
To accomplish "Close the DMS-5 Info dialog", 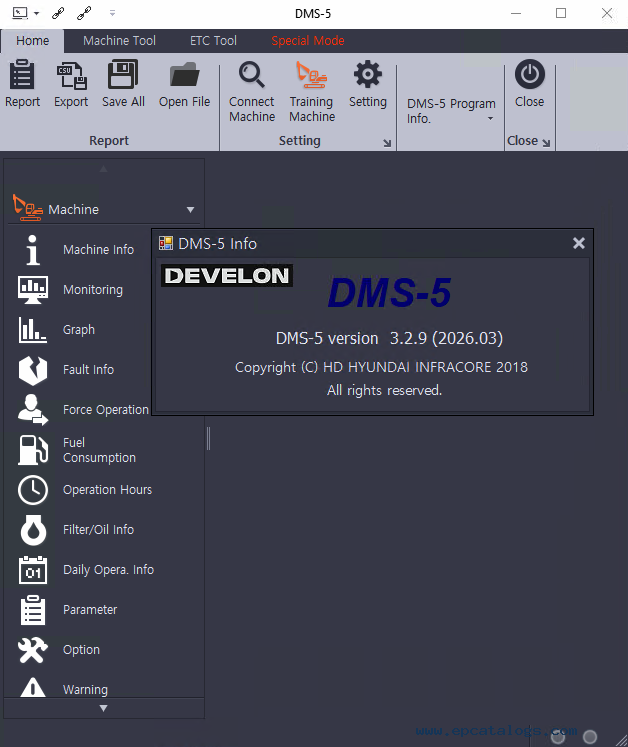I will 578,243.
